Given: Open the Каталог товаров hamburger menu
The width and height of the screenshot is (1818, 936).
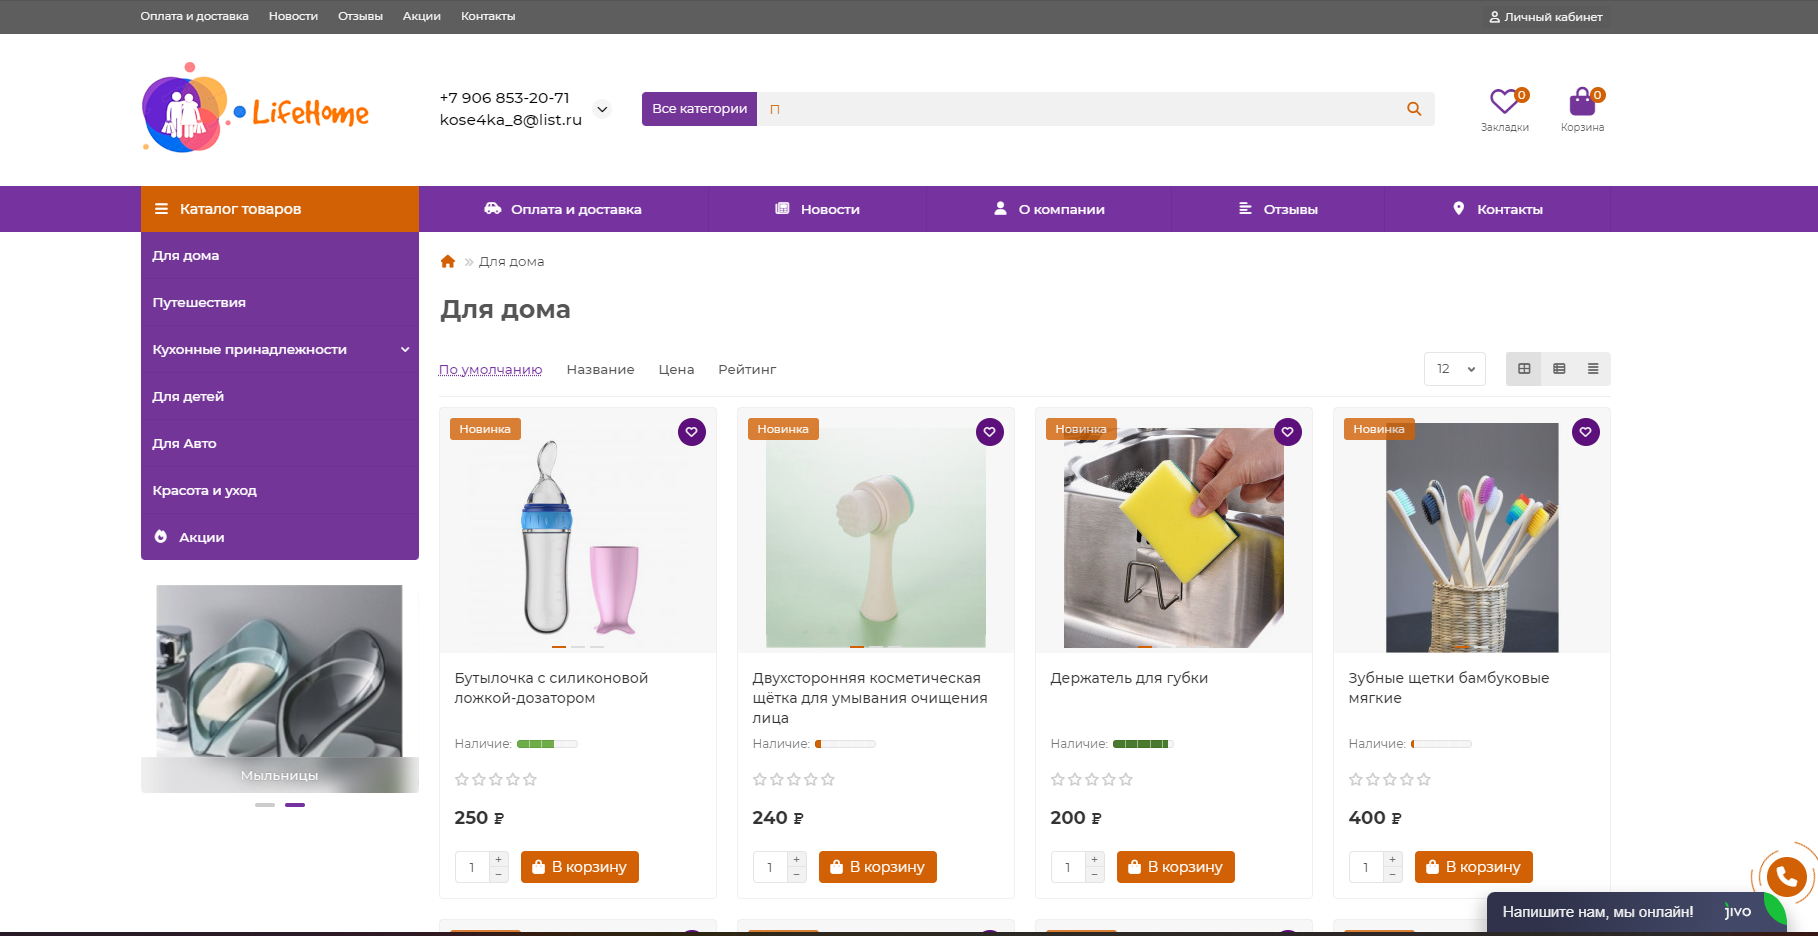Looking at the screenshot, I should pos(161,209).
